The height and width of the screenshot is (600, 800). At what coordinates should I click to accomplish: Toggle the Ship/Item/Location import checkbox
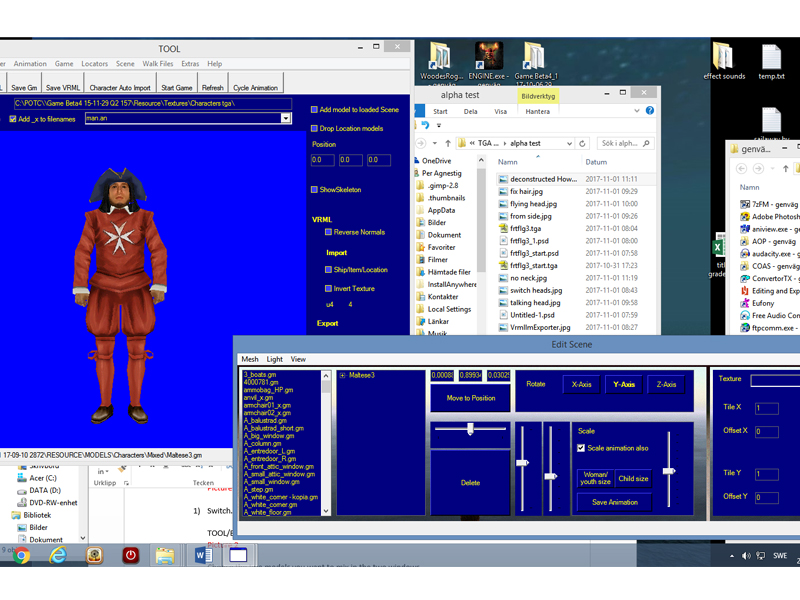(329, 270)
